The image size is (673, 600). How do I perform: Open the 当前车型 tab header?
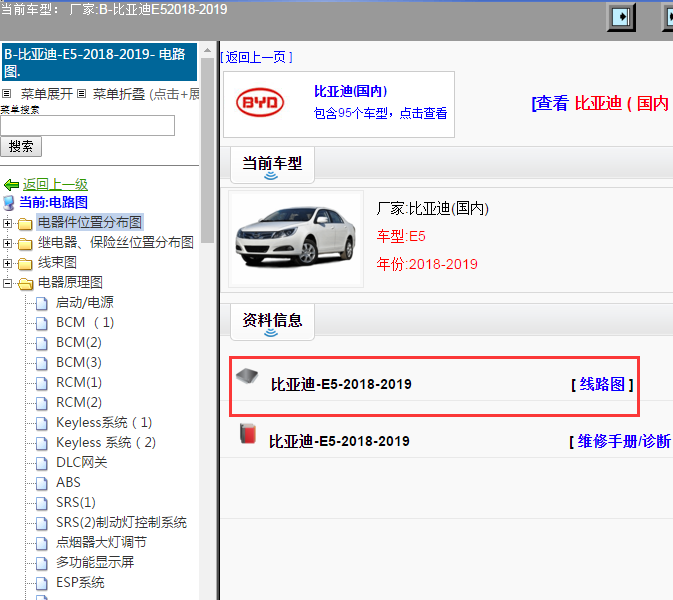click(x=272, y=165)
